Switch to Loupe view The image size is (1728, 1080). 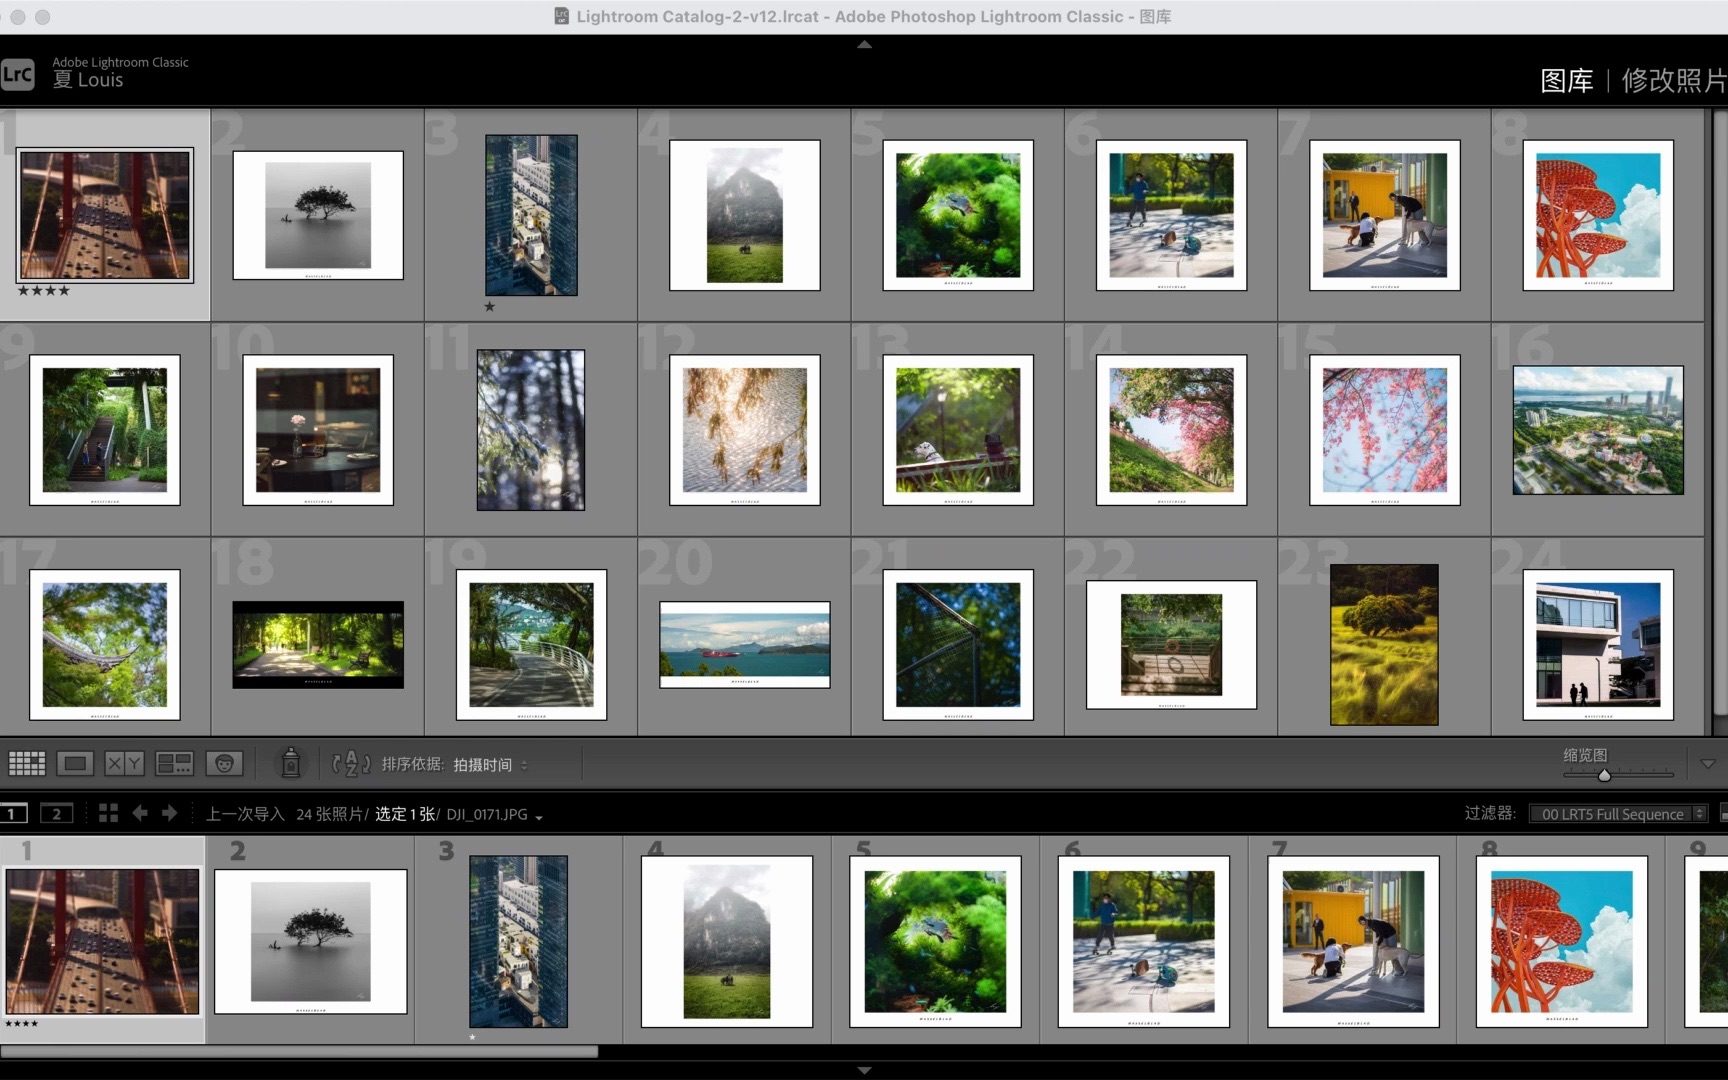pos(75,764)
